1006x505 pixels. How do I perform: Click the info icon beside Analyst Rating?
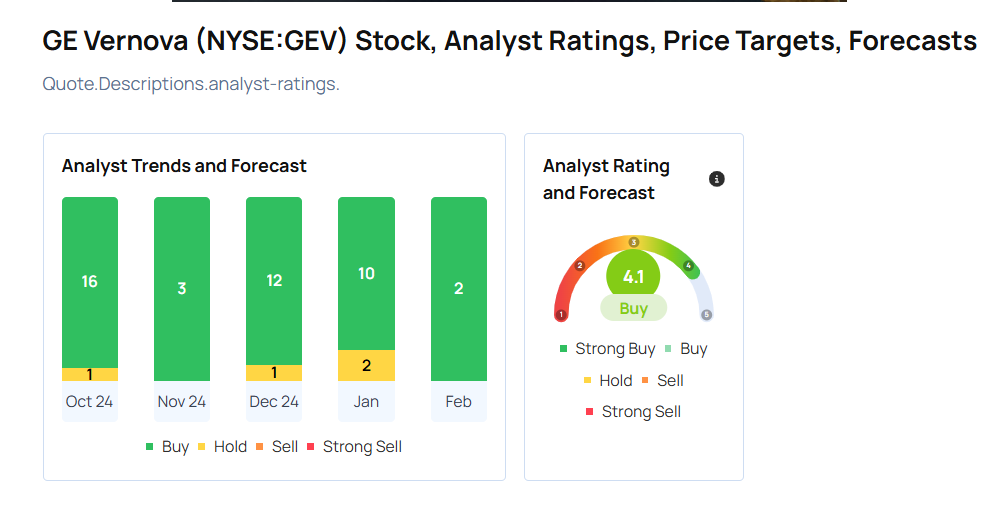pyautogui.click(x=716, y=179)
